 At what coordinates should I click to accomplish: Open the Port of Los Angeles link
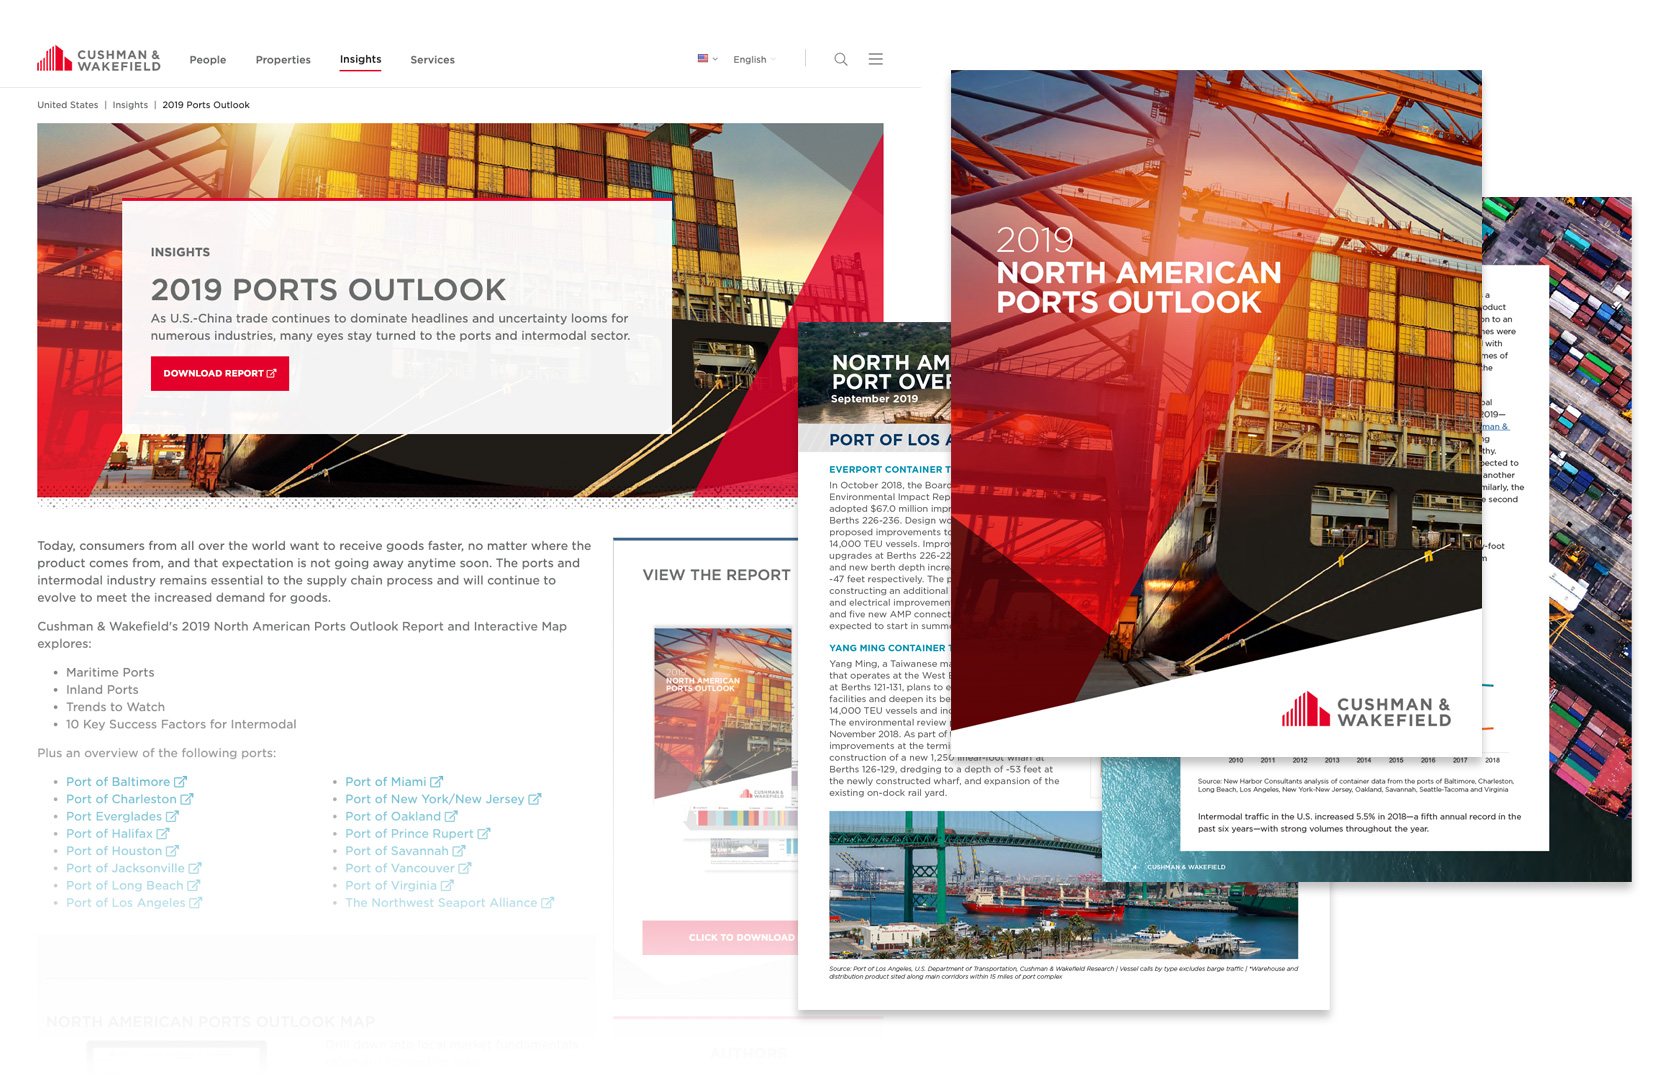tap(126, 902)
